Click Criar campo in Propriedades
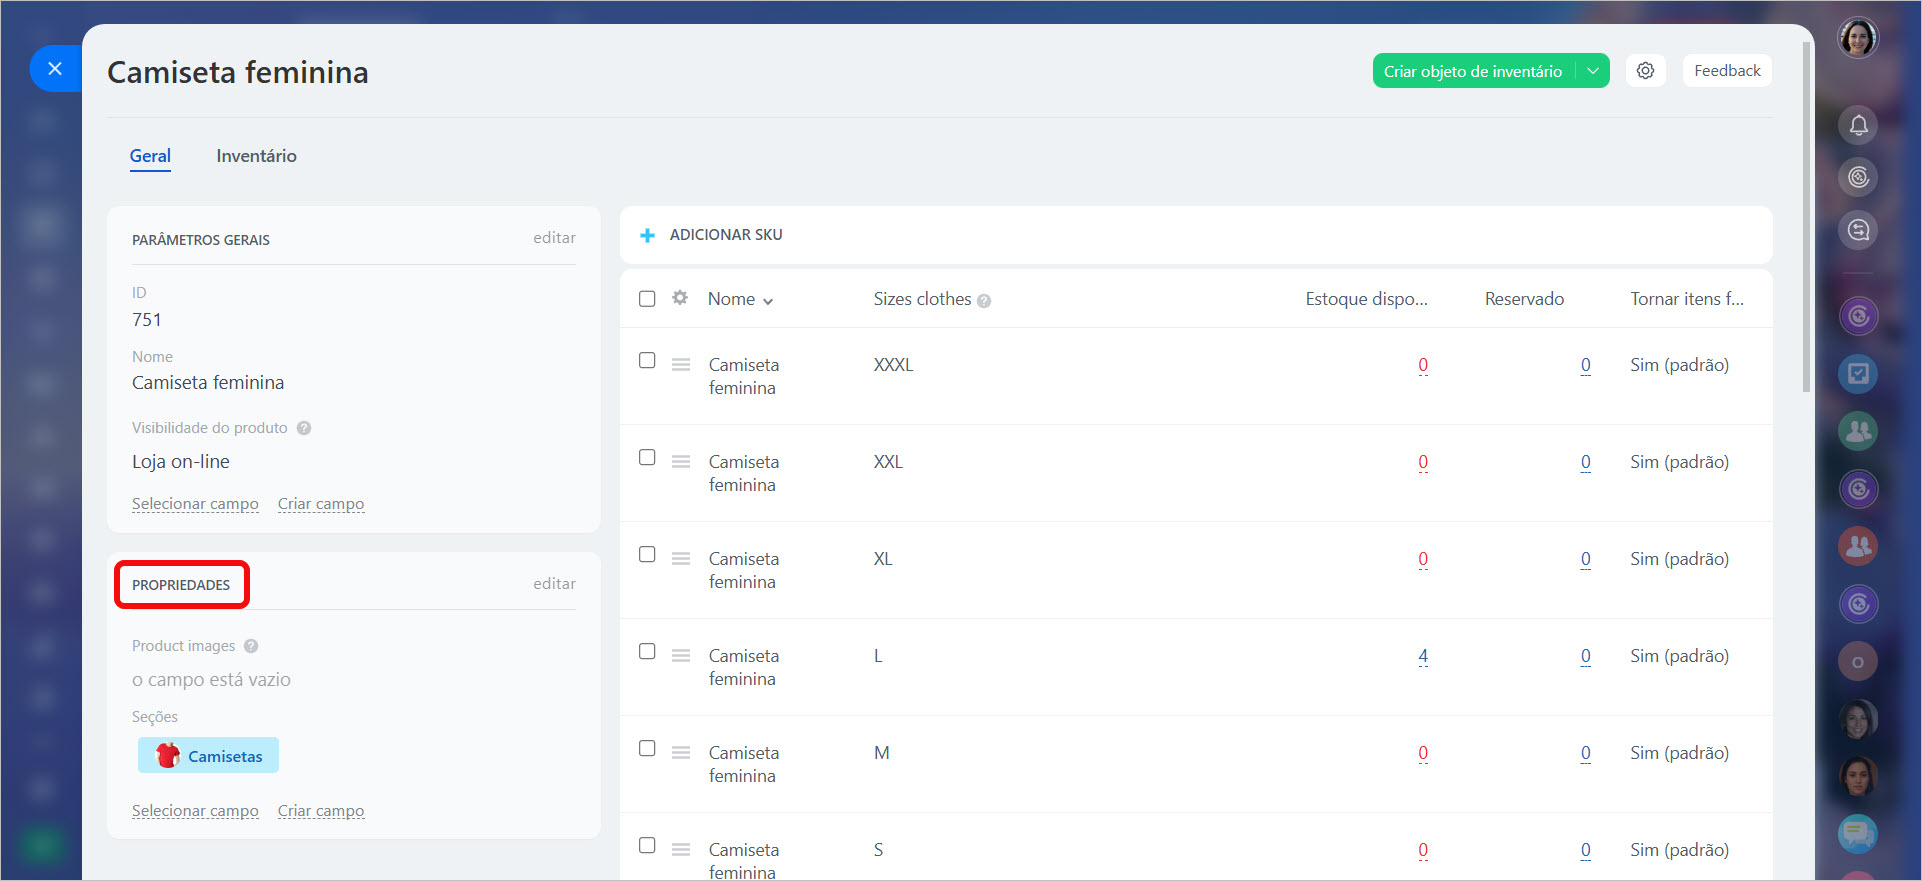The height and width of the screenshot is (881, 1922). point(321,811)
